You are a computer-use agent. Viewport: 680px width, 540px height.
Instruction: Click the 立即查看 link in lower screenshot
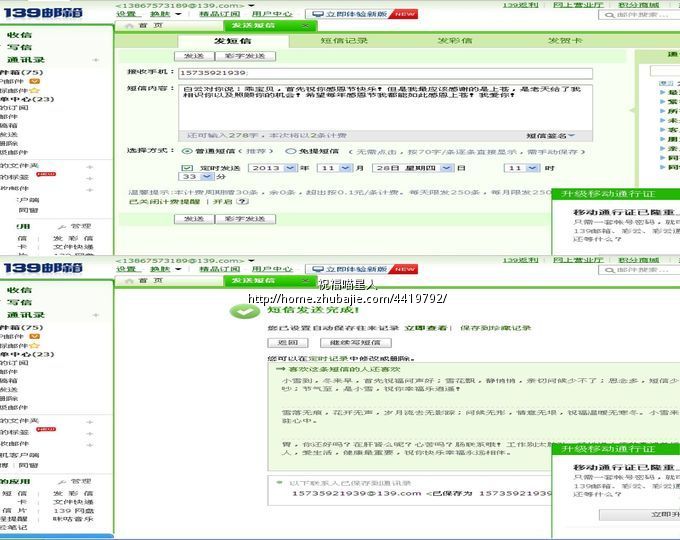point(425,328)
